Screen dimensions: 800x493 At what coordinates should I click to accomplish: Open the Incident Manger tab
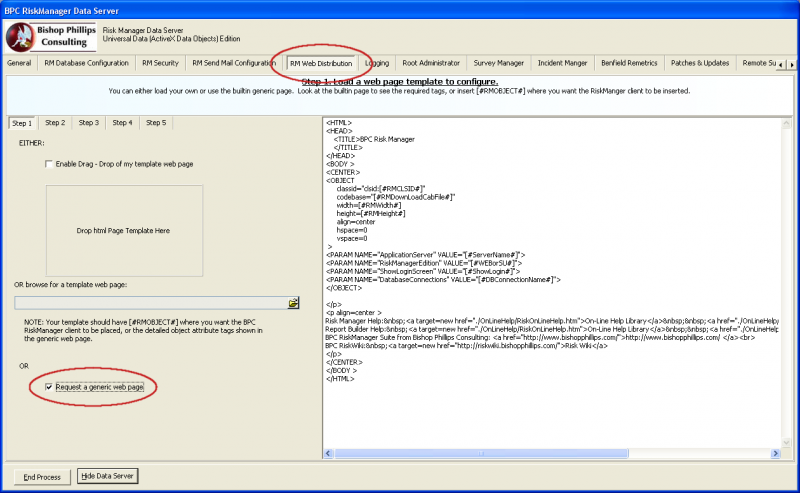point(562,63)
